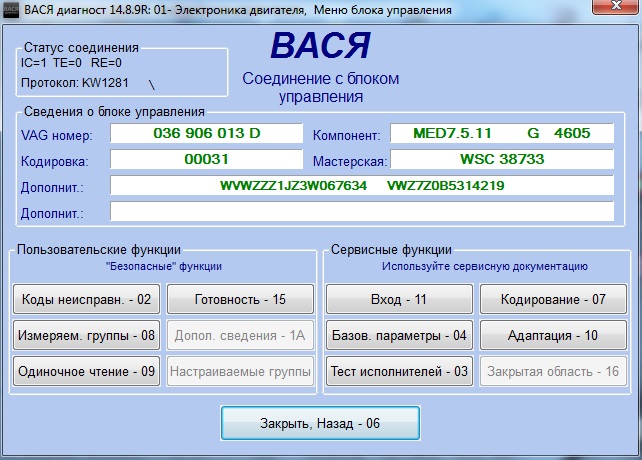The width and height of the screenshot is (642, 460).
Task: Open 'Измеряем. группы - 08' measuring blocks
Action: (86, 335)
